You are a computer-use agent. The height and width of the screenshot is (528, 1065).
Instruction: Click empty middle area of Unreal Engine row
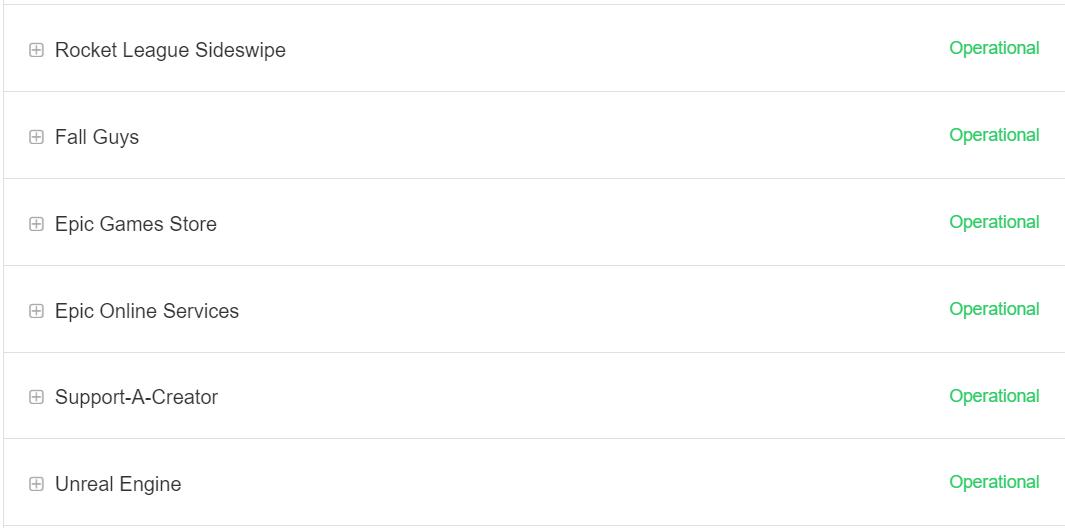pos(540,483)
